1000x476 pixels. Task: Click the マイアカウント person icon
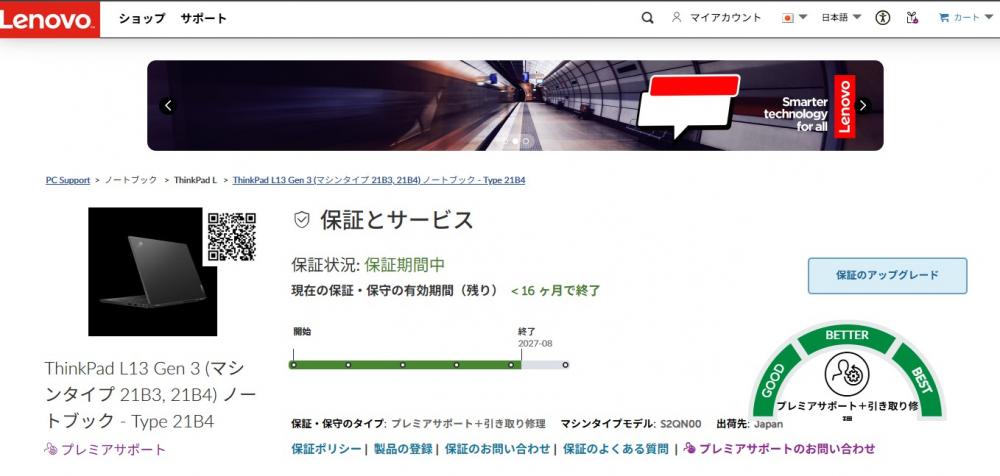click(x=677, y=18)
